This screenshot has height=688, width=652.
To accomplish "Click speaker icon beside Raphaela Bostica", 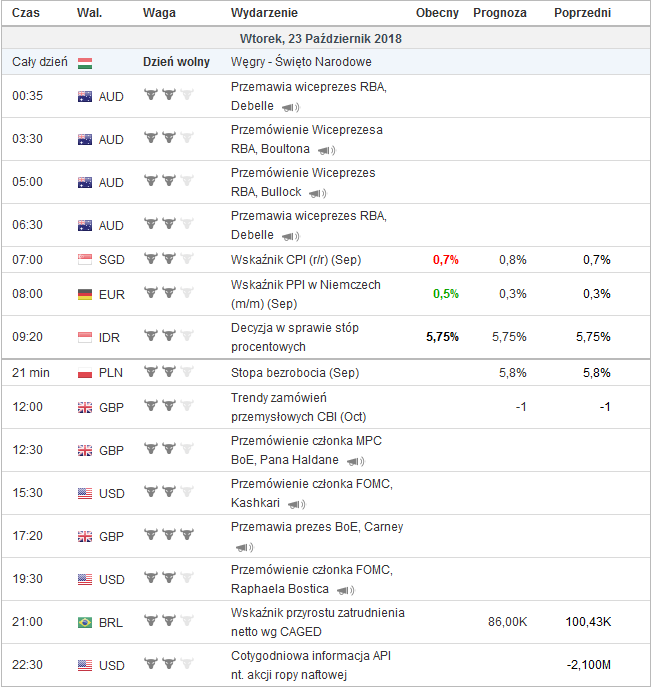I will tap(345, 590).
